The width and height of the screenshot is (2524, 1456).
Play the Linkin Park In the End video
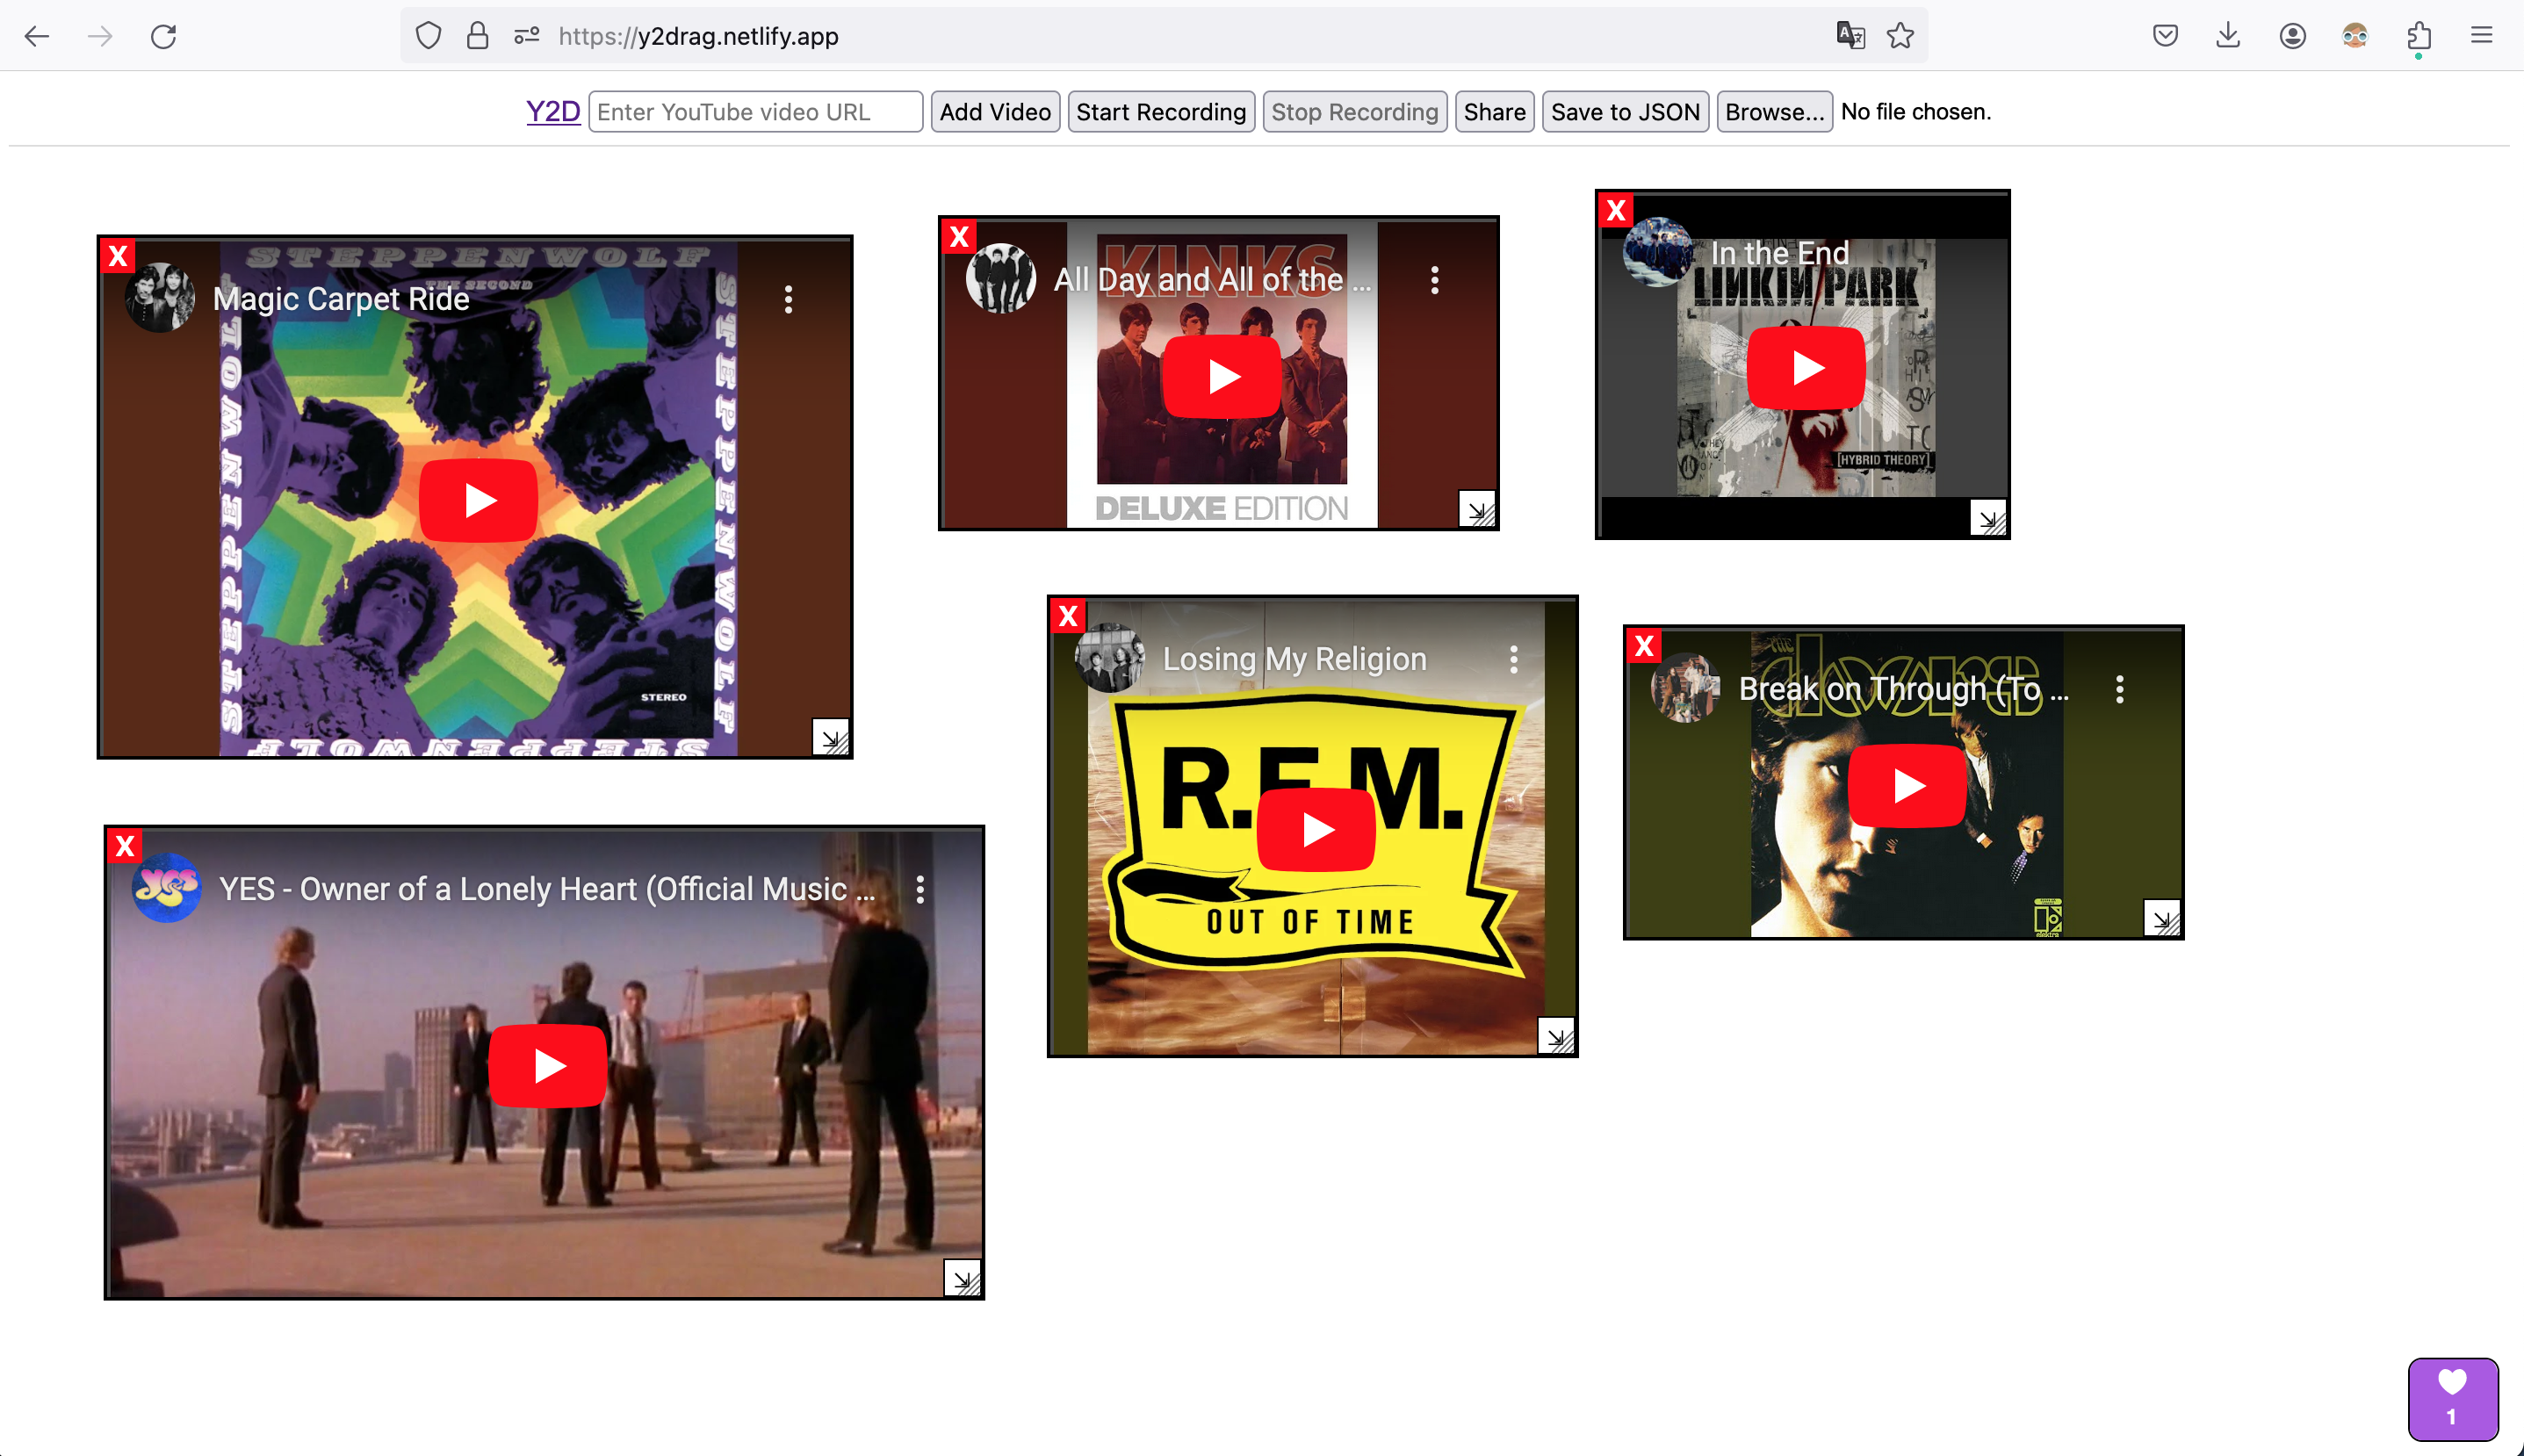point(1806,368)
